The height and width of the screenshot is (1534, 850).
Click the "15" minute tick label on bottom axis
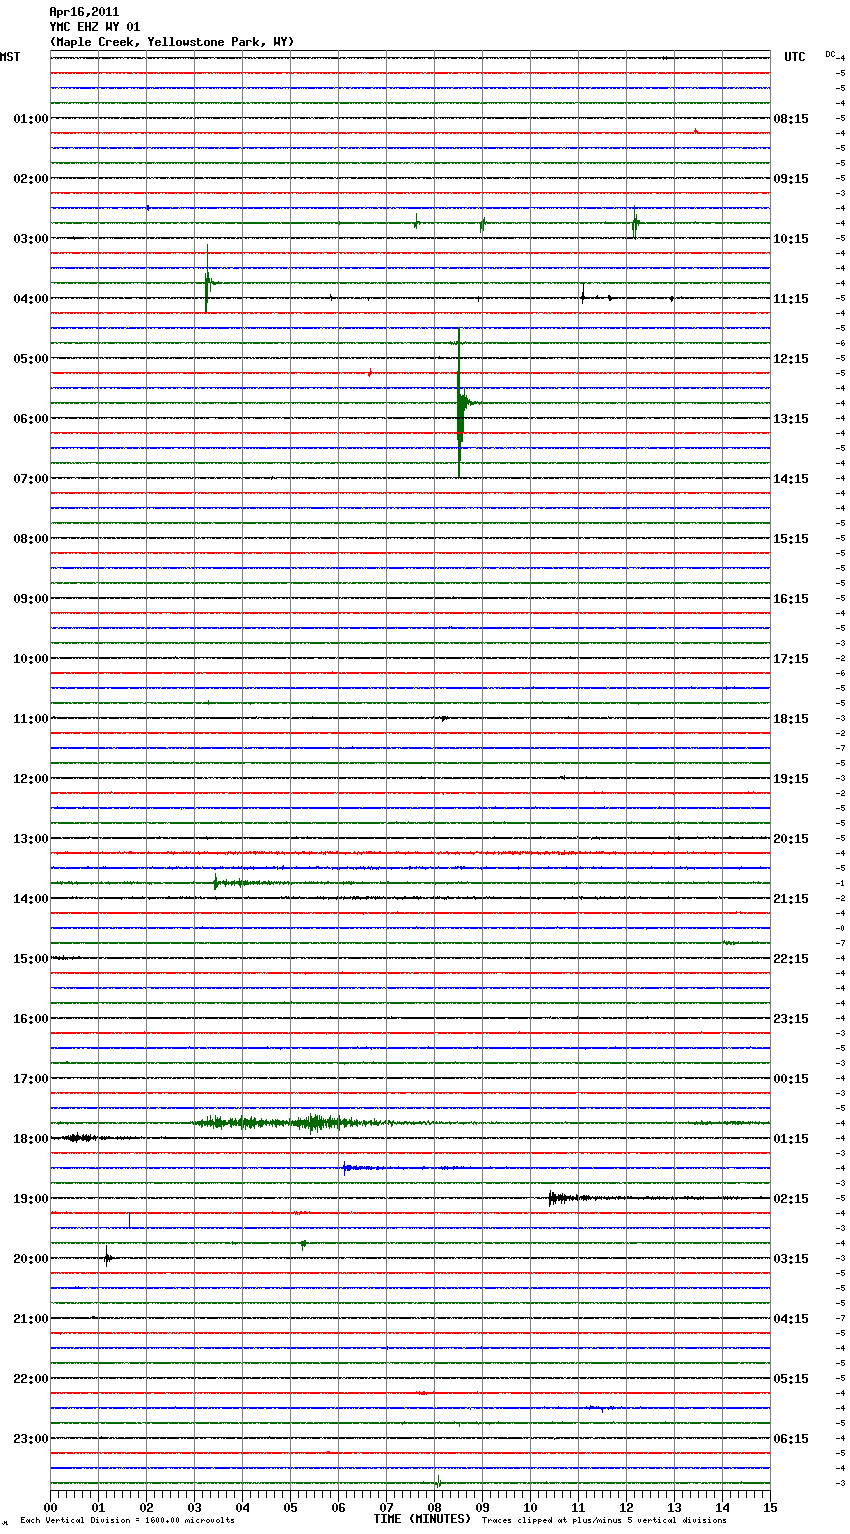coord(770,1507)
